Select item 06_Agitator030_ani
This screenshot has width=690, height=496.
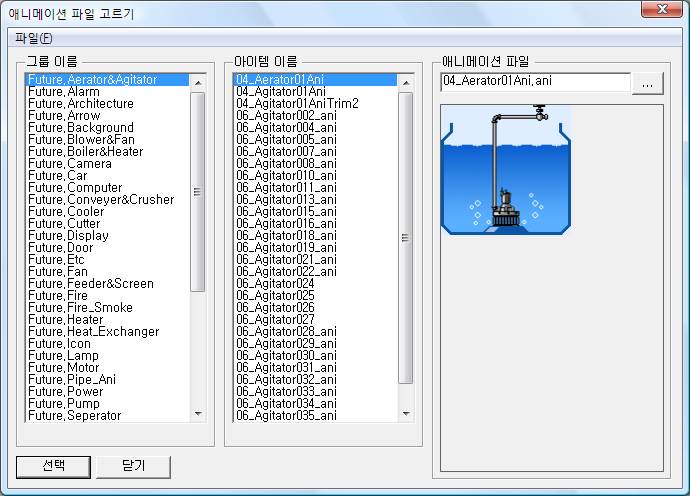click(316, 356)
